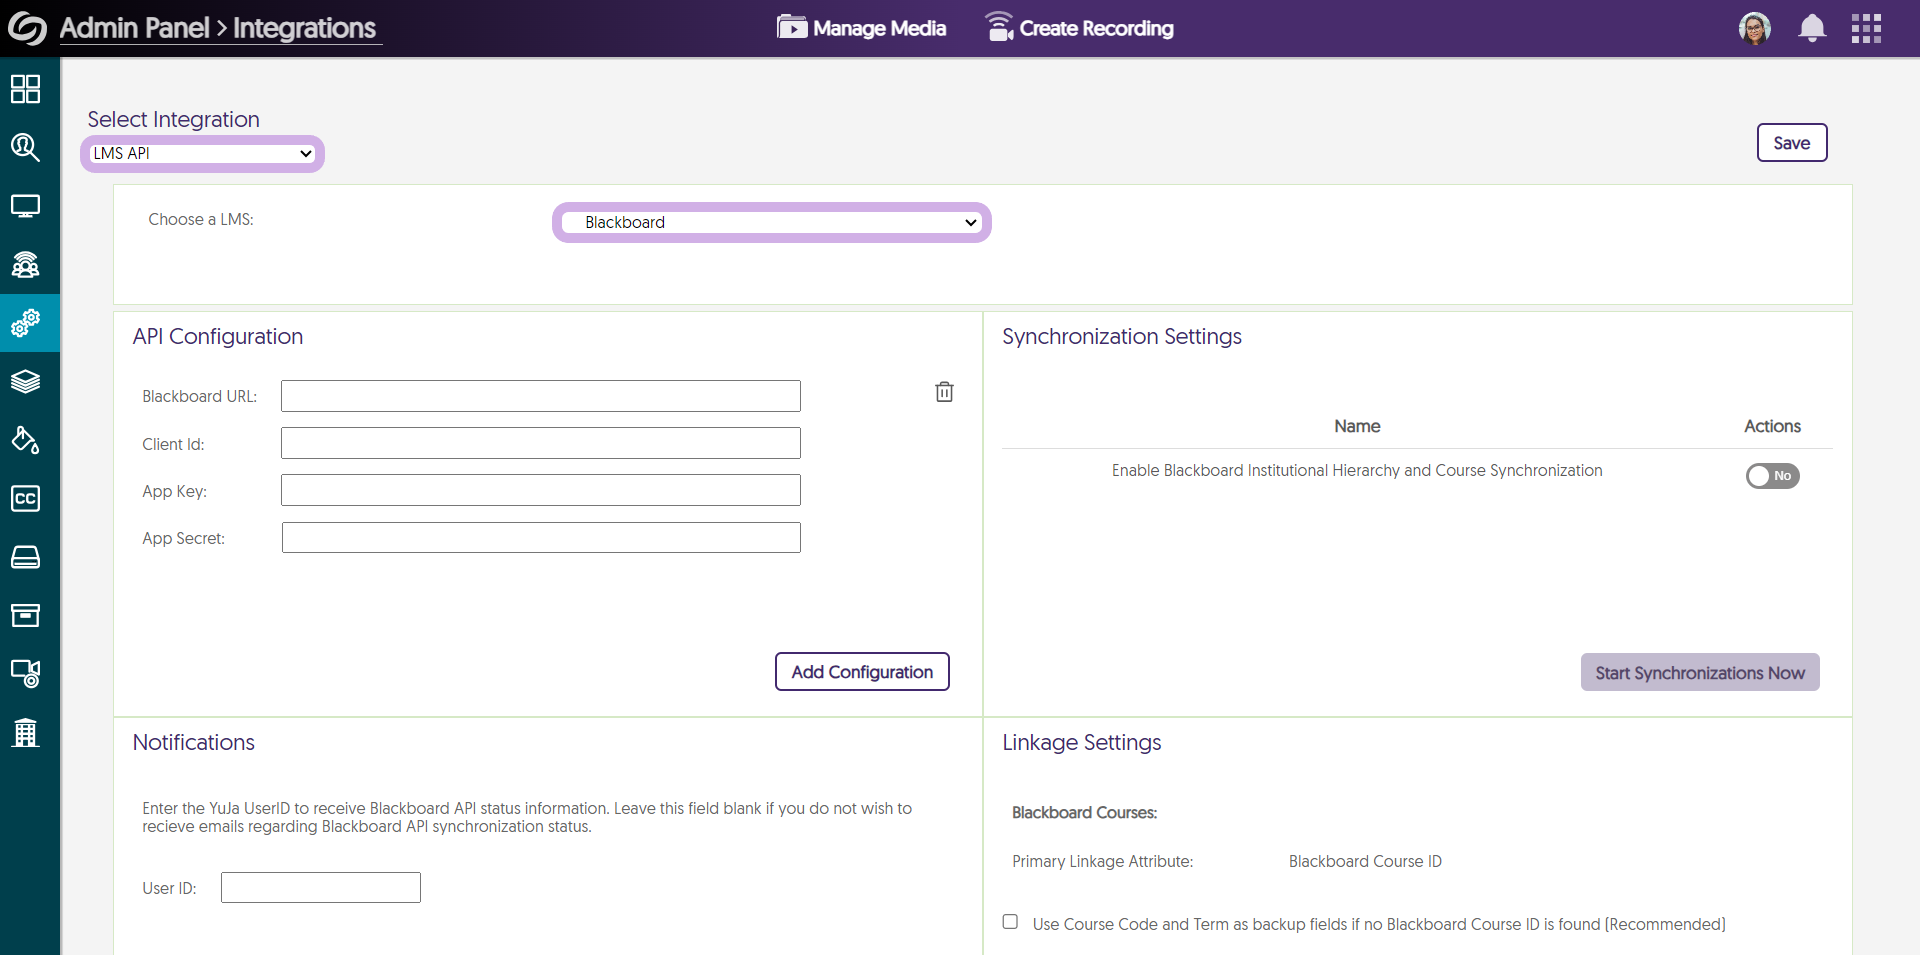Screen dimensions: 1920x955
Task: Open the people group sidebar icon
Action: point(26,264)
